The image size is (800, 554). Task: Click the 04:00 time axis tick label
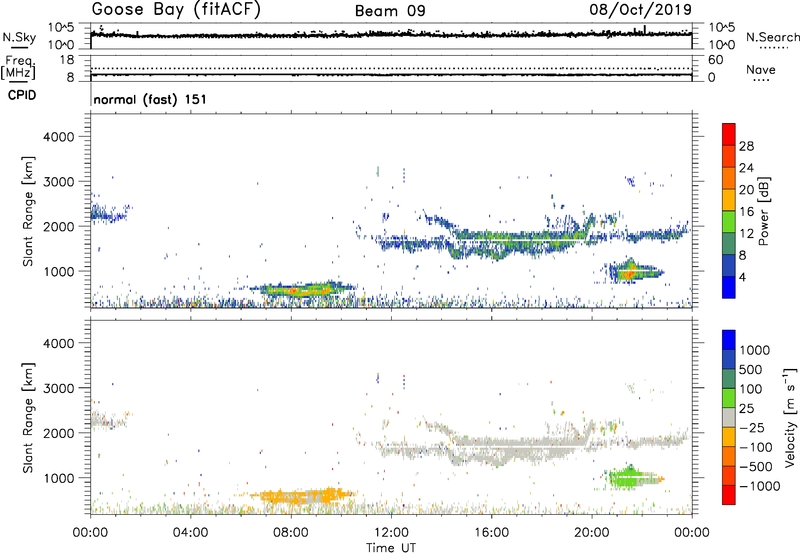tap(190, 533)
